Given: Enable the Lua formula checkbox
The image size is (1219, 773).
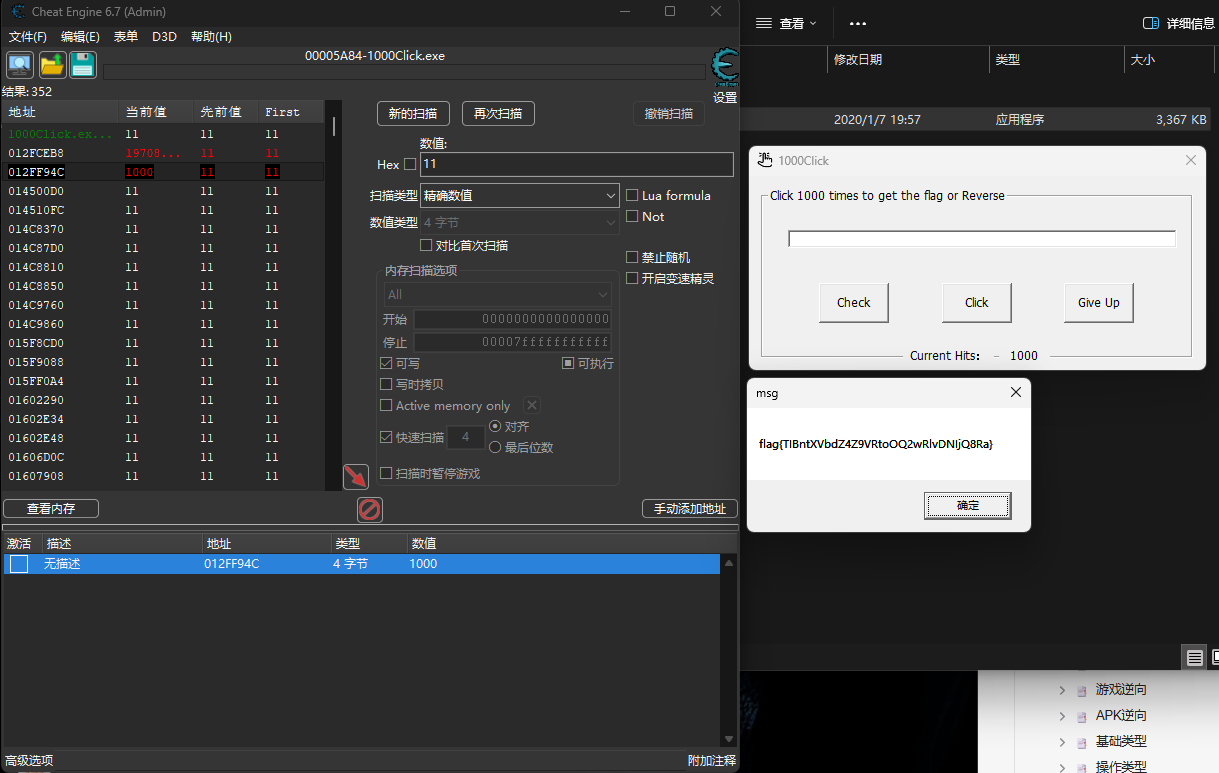Looking at the screenshot, I should click(632, 195).
